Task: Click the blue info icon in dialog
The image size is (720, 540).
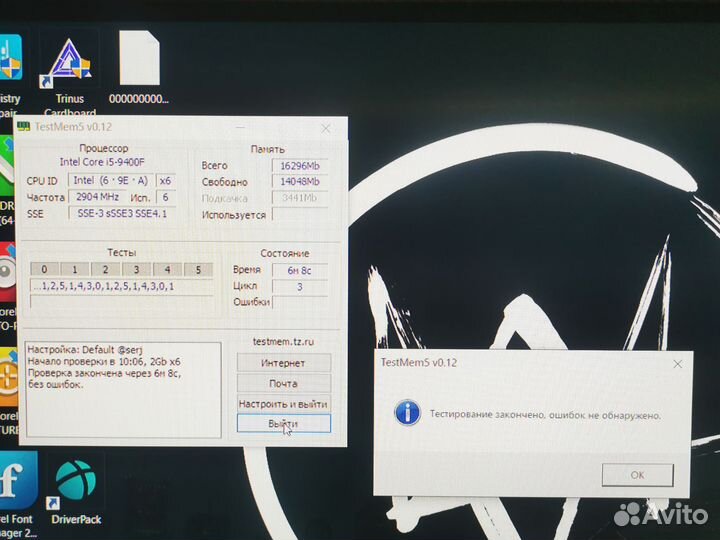Action: [x=407, y=412]
